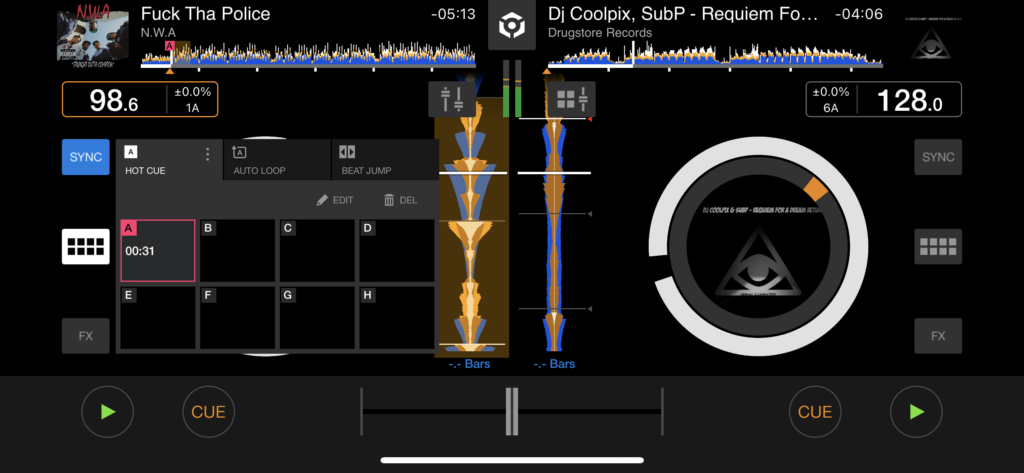The width and height of the screenshot is (1024, 473).
Task: Tap the crossfader handle
Action: (x=512, y=412)
